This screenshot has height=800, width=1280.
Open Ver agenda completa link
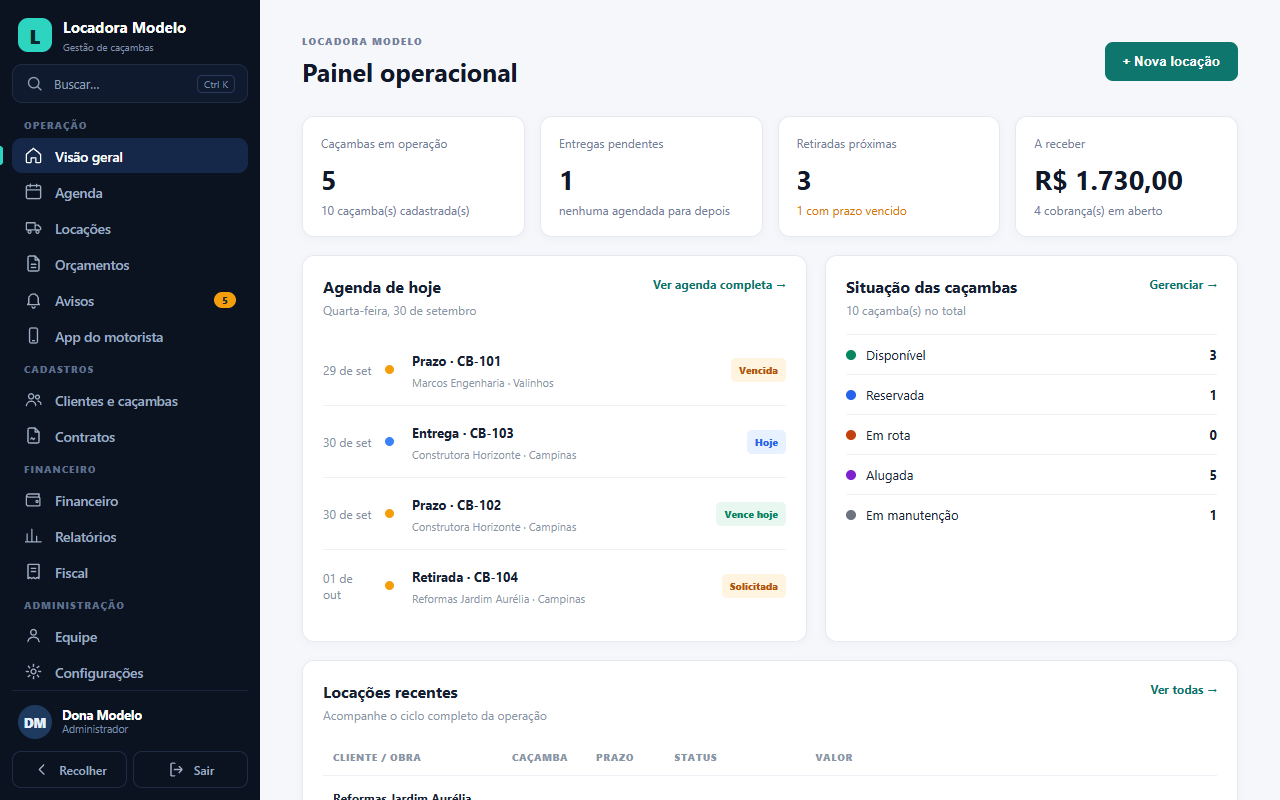point(720,285)
